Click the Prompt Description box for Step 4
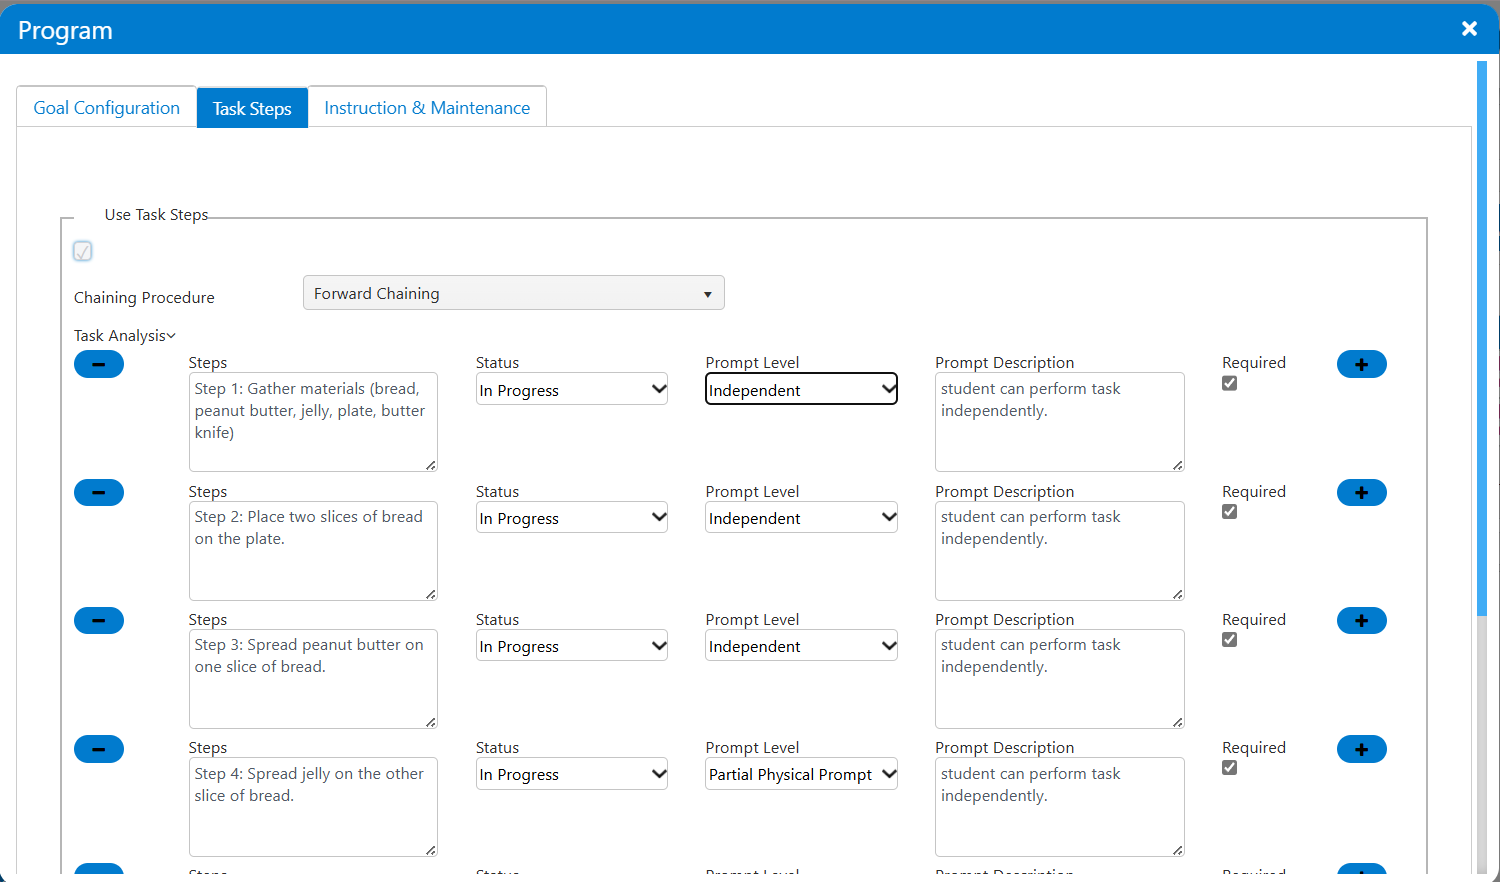Screen dimensions: 1500x882 (x=1060, y=807)
